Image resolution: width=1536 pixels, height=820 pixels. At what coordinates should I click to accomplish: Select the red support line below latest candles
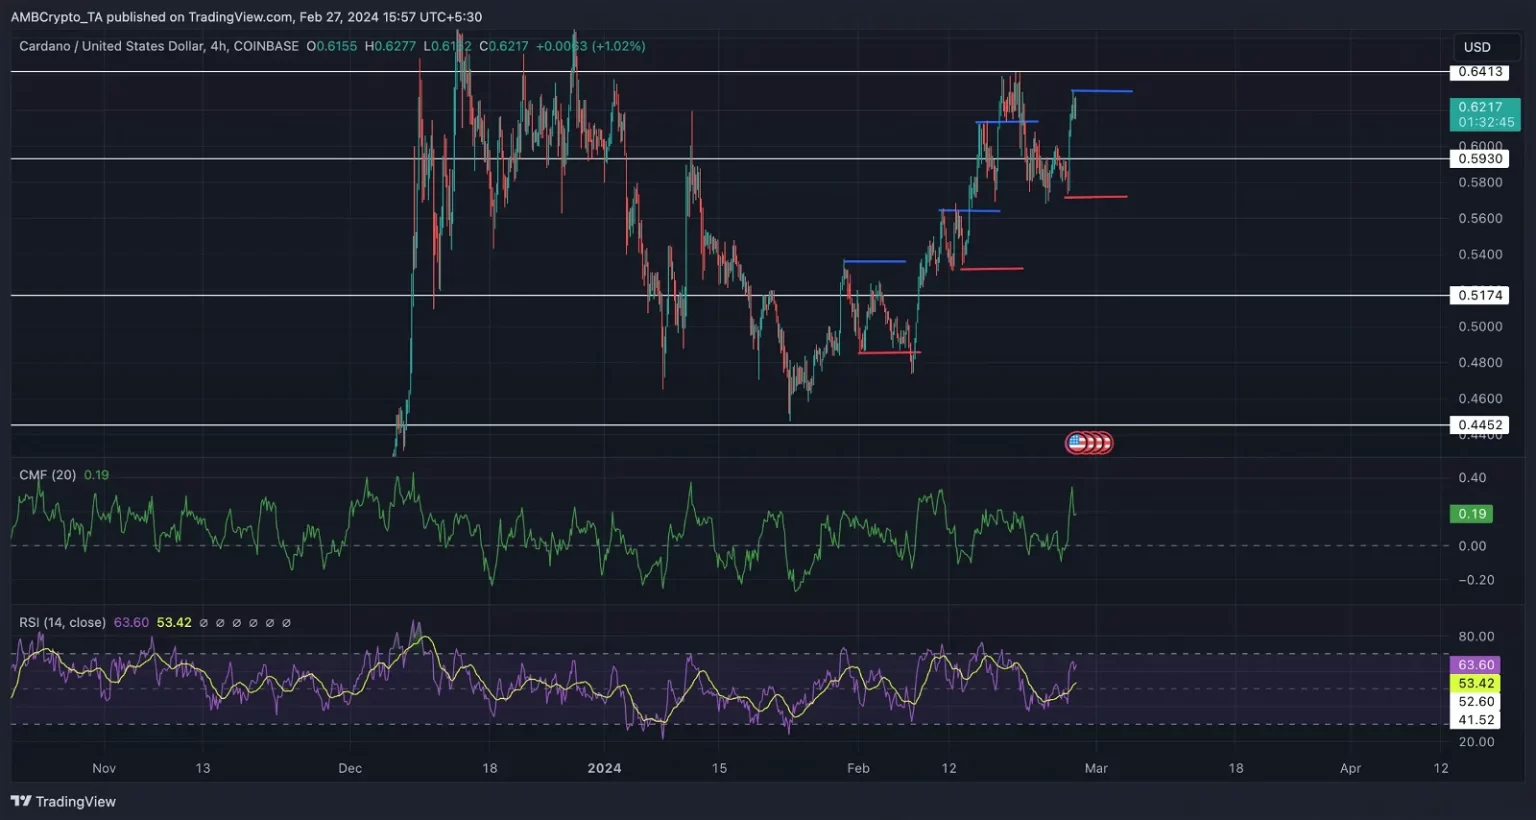pyautogui.click(x=1096, y=197)
